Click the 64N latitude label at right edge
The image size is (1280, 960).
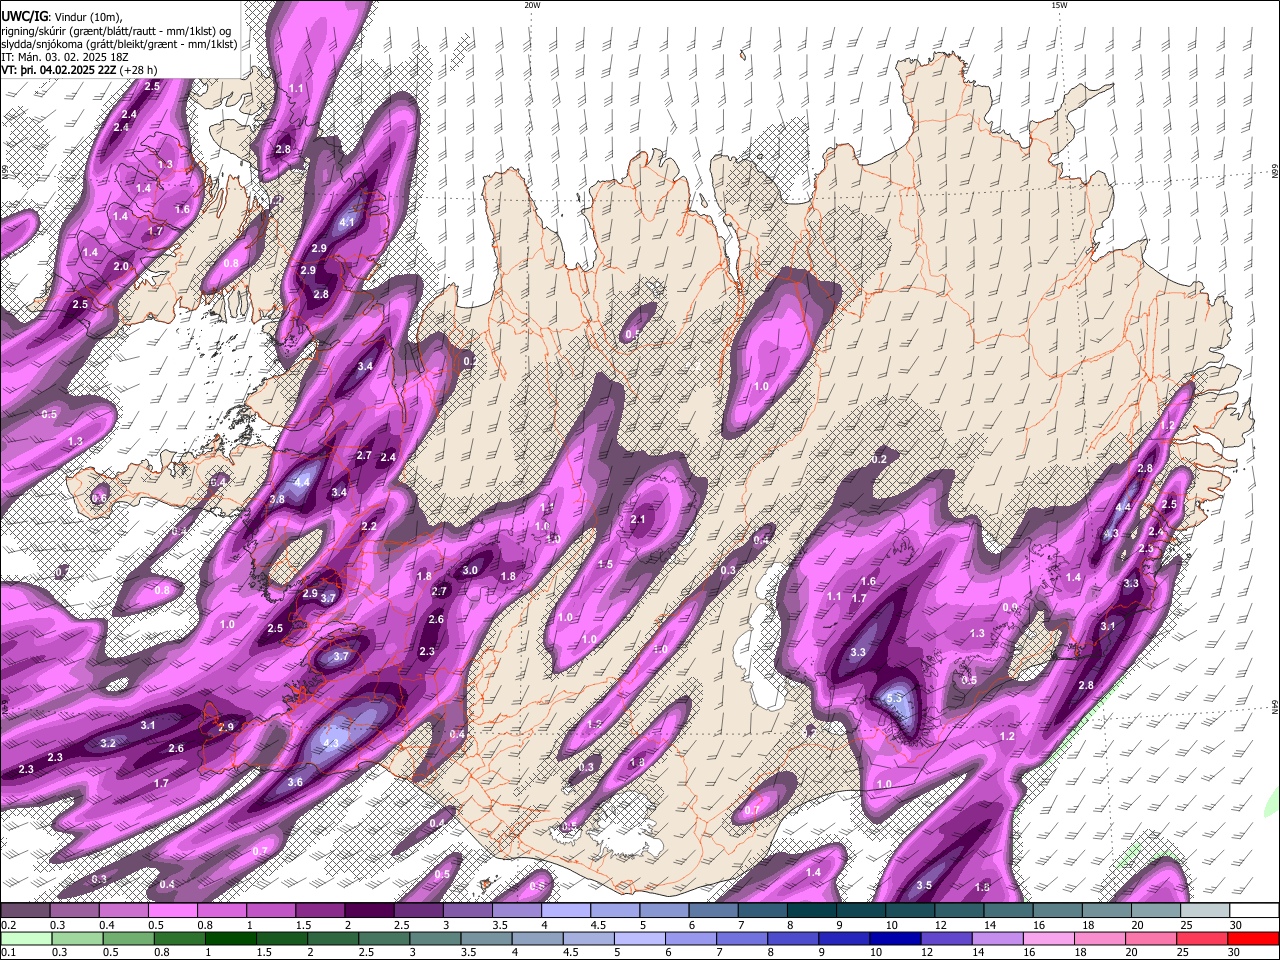1275,708
